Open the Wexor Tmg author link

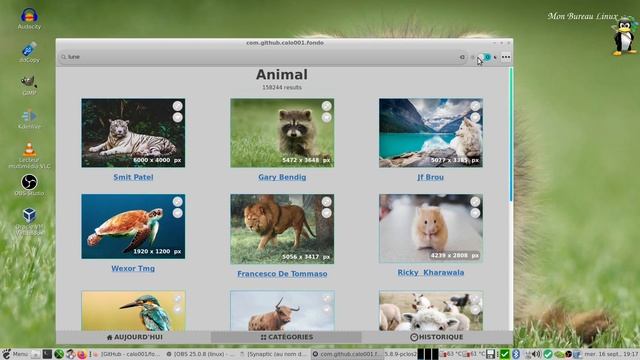click(133, 269)
